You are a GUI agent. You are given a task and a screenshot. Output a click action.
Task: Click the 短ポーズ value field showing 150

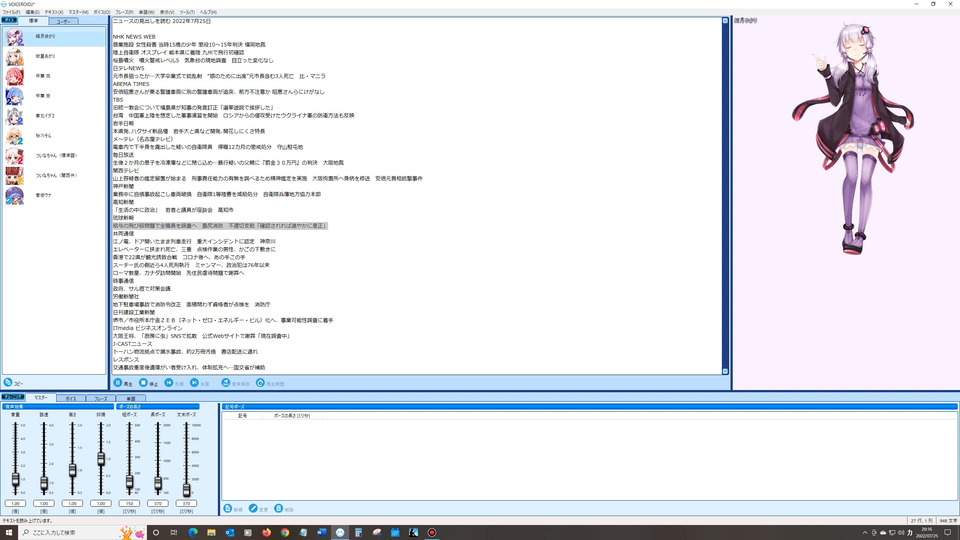coord(129,503)
